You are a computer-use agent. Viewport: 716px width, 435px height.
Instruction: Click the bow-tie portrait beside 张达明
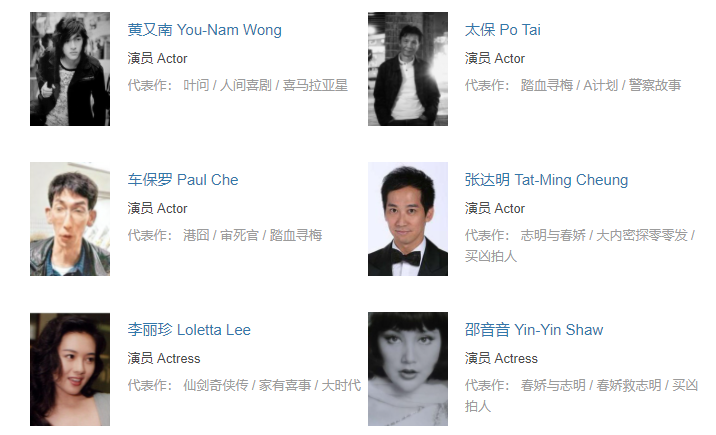tap(408, 219)
